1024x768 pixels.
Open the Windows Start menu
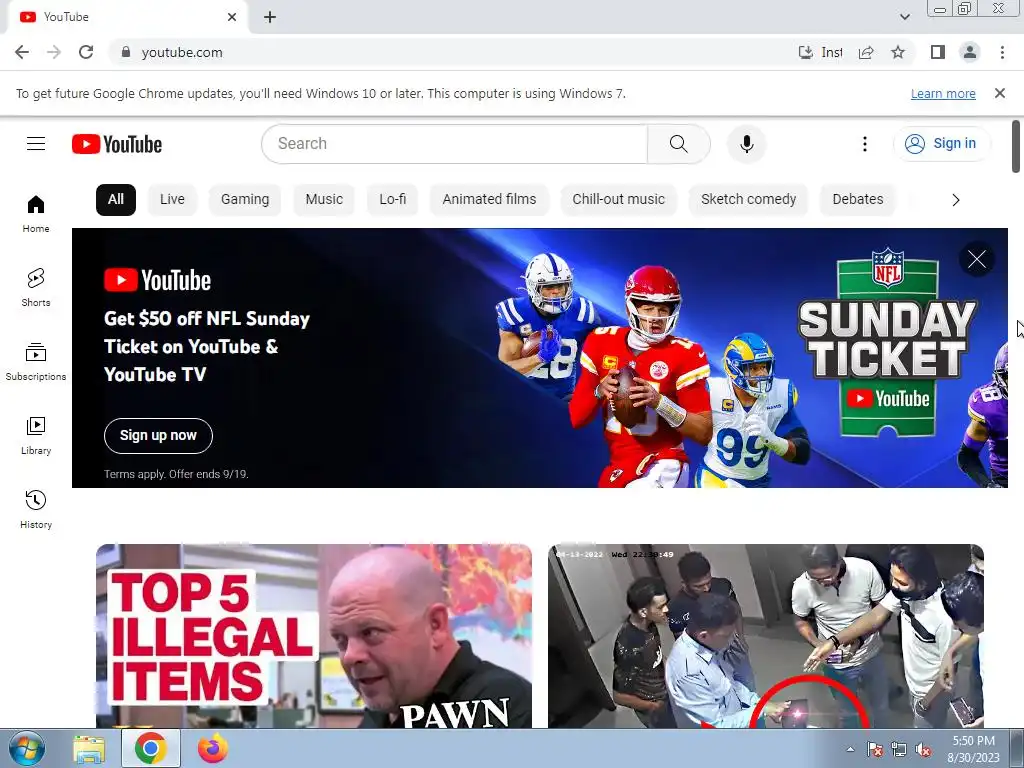click(27, 748)
